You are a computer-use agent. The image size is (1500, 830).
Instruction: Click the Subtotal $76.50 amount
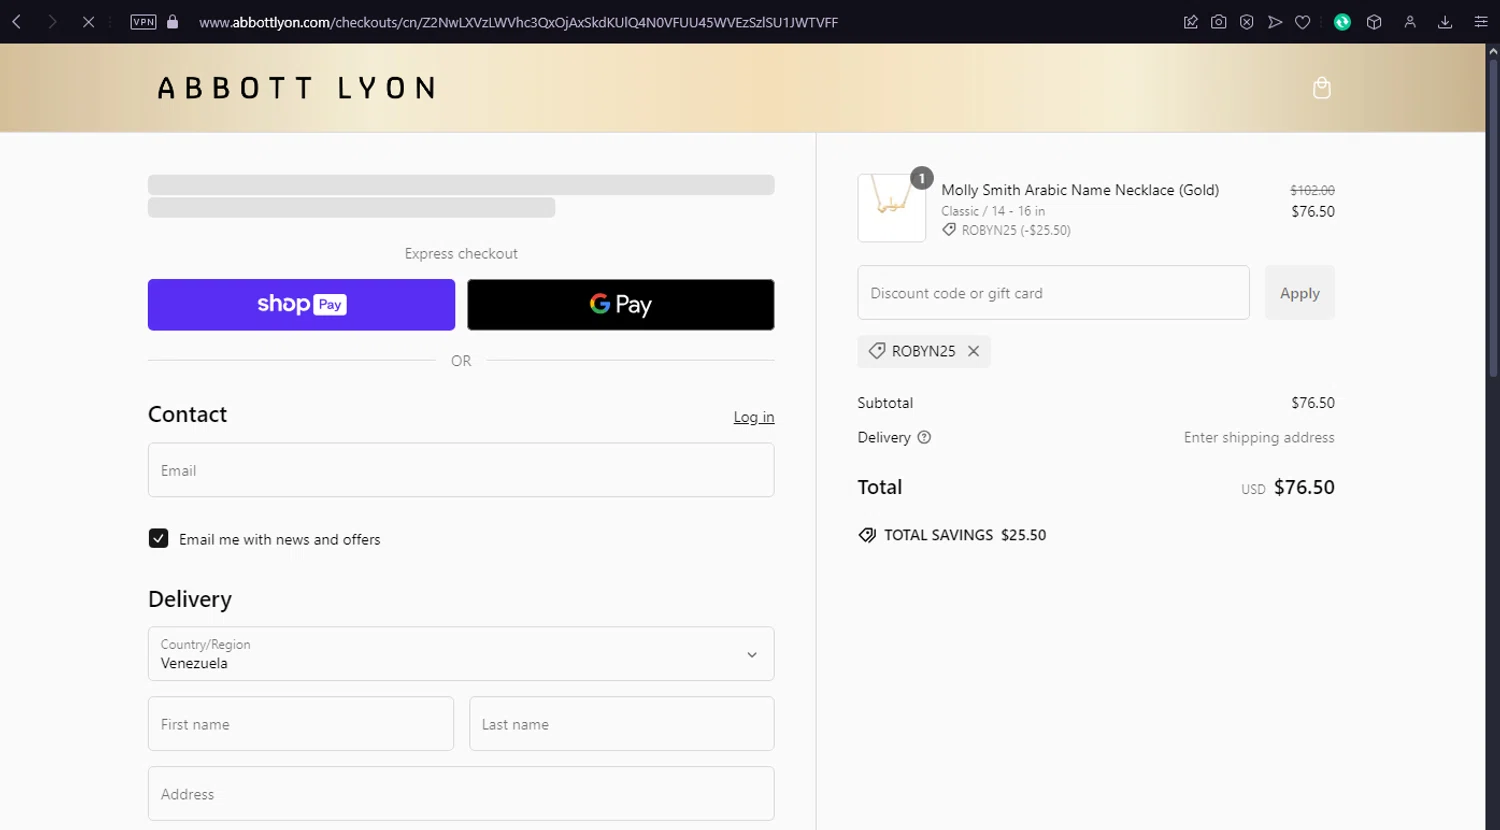[x=1313, y=403]
